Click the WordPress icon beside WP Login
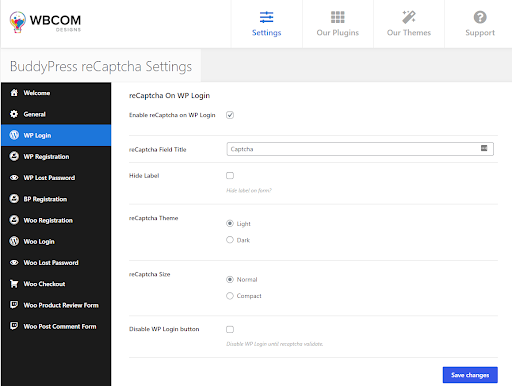This screenshot has width=512, height=386. (14, 135)
